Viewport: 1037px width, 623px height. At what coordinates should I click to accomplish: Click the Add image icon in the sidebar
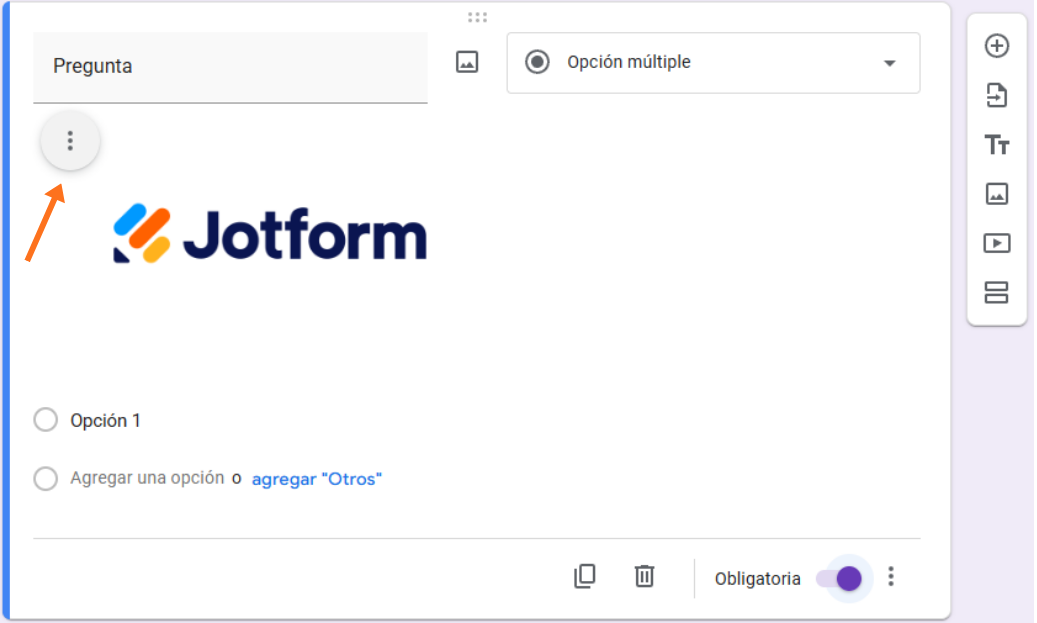(x=997, y=194)
